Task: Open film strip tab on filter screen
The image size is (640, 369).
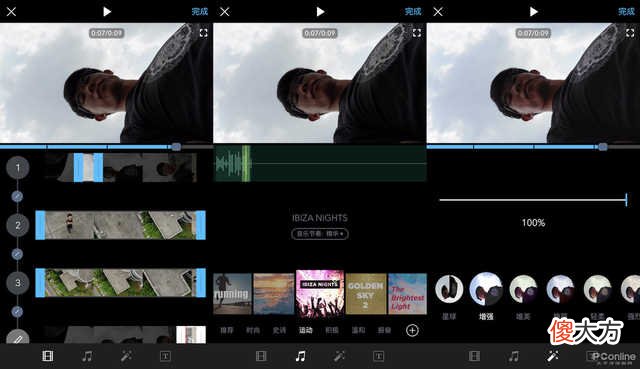Action: coord(474,356)
